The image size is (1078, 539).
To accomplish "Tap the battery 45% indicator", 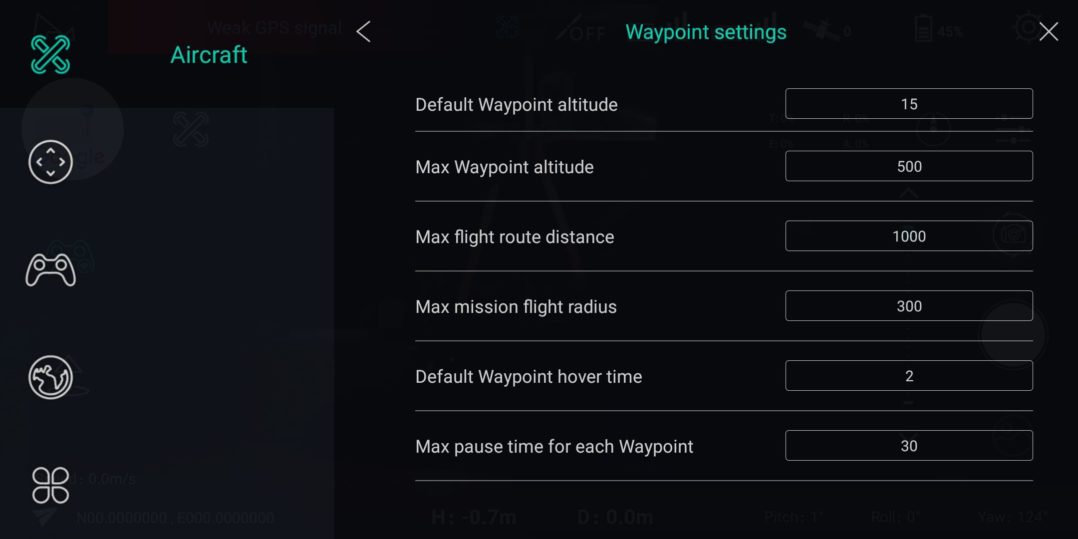I will [937, 30].
